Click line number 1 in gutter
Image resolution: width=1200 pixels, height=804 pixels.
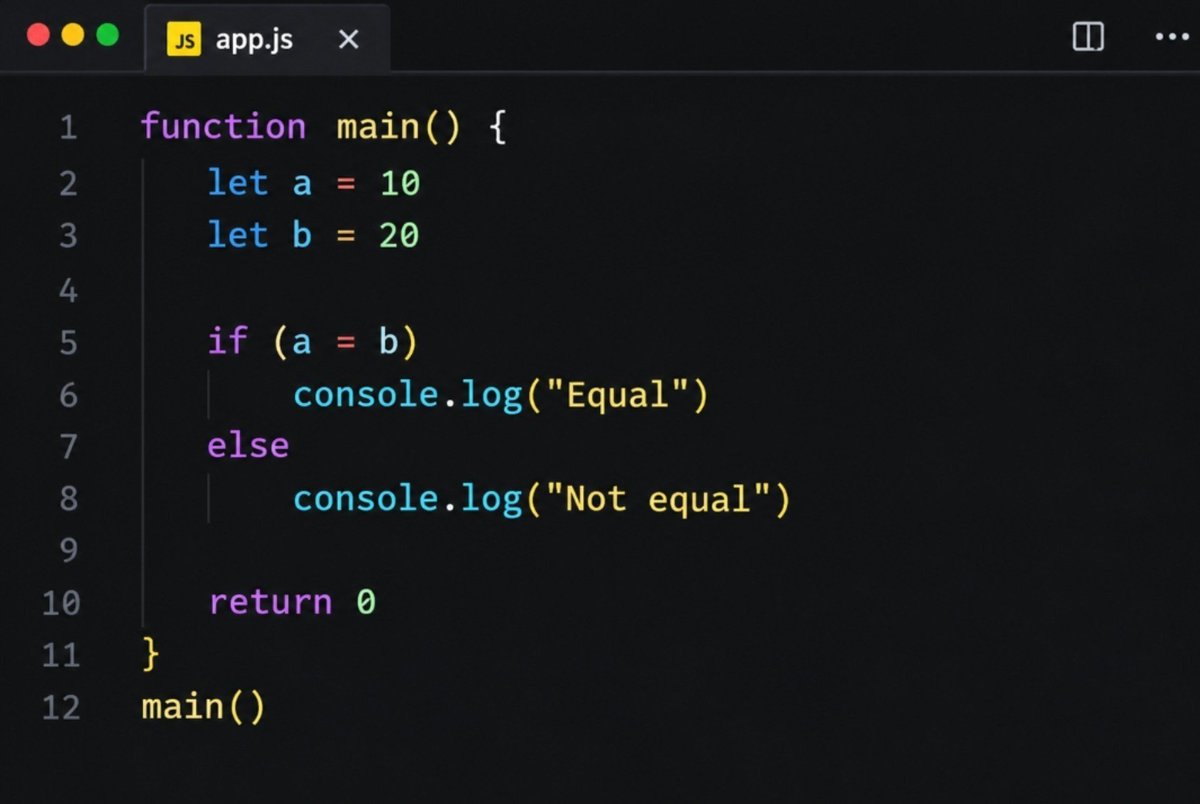click(x=68, y=128)
